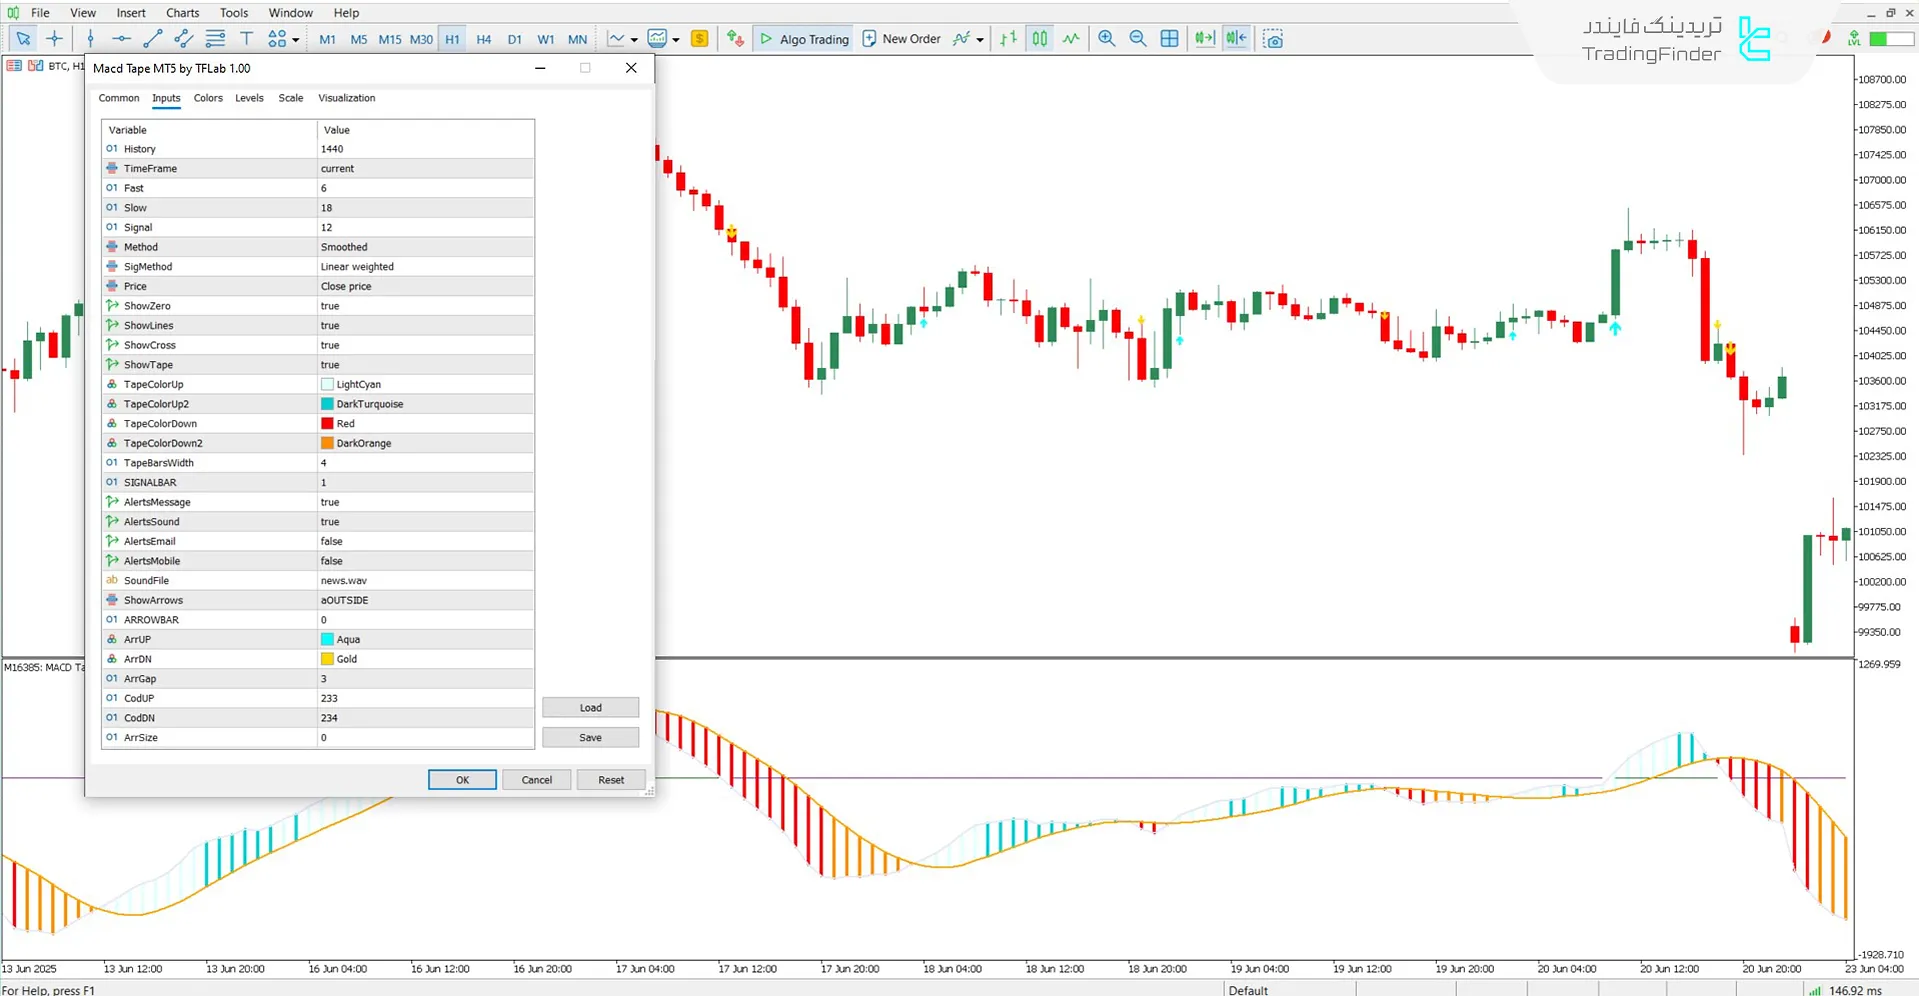Screen dimensions: 1919x996
Task: Open the New Order dropdown
Action: coord(980,38)
